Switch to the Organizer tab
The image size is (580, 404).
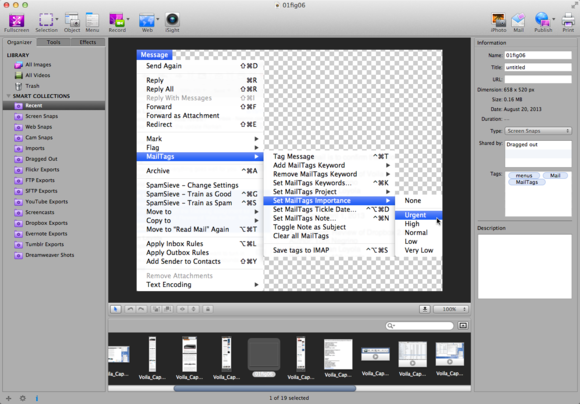click(x=19, y=42)
